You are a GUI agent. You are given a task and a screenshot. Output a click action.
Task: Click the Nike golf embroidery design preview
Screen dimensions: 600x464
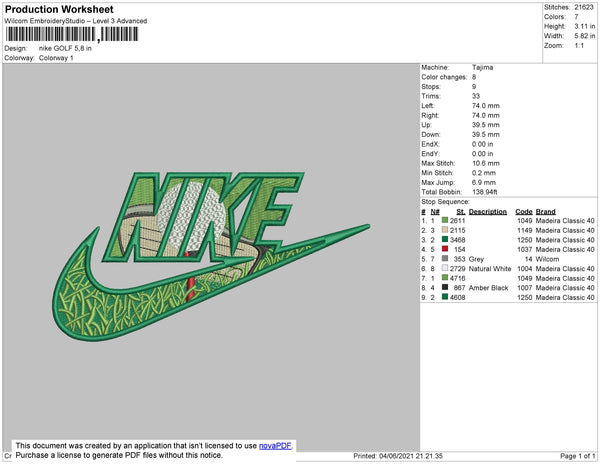211,256
